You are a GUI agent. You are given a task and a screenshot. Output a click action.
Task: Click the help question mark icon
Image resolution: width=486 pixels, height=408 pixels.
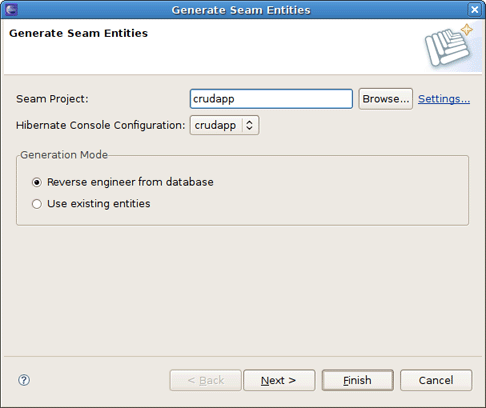(24, 380)
